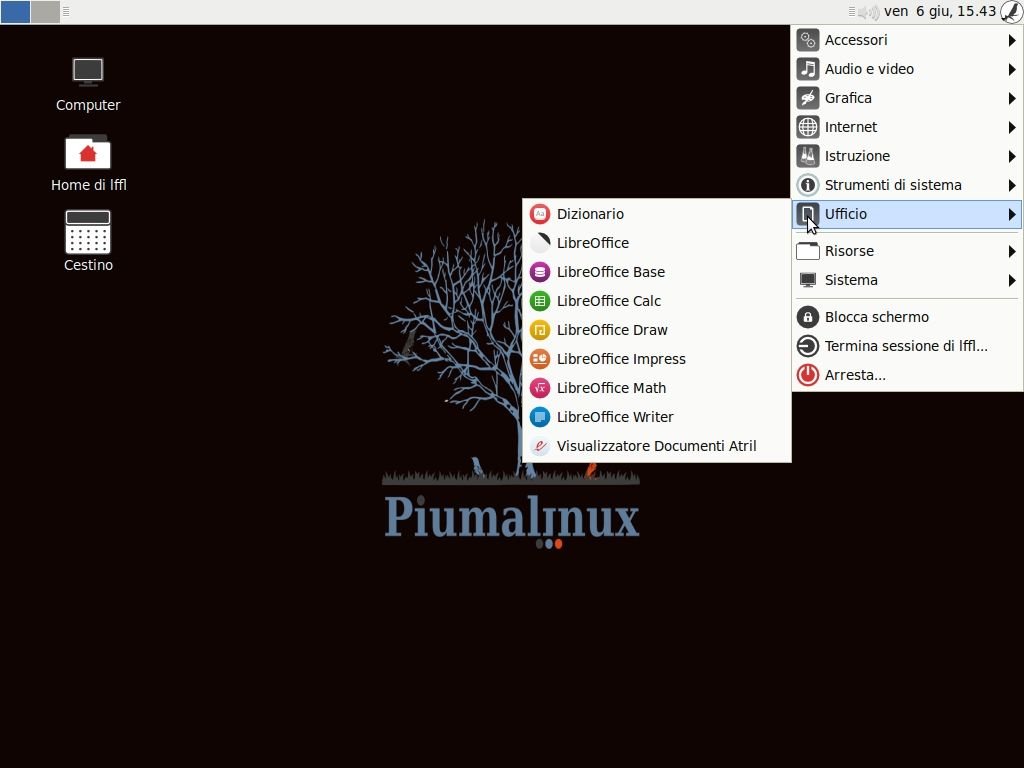Expand the Internet submenu

pyautogui.click(x=851, y=127)
